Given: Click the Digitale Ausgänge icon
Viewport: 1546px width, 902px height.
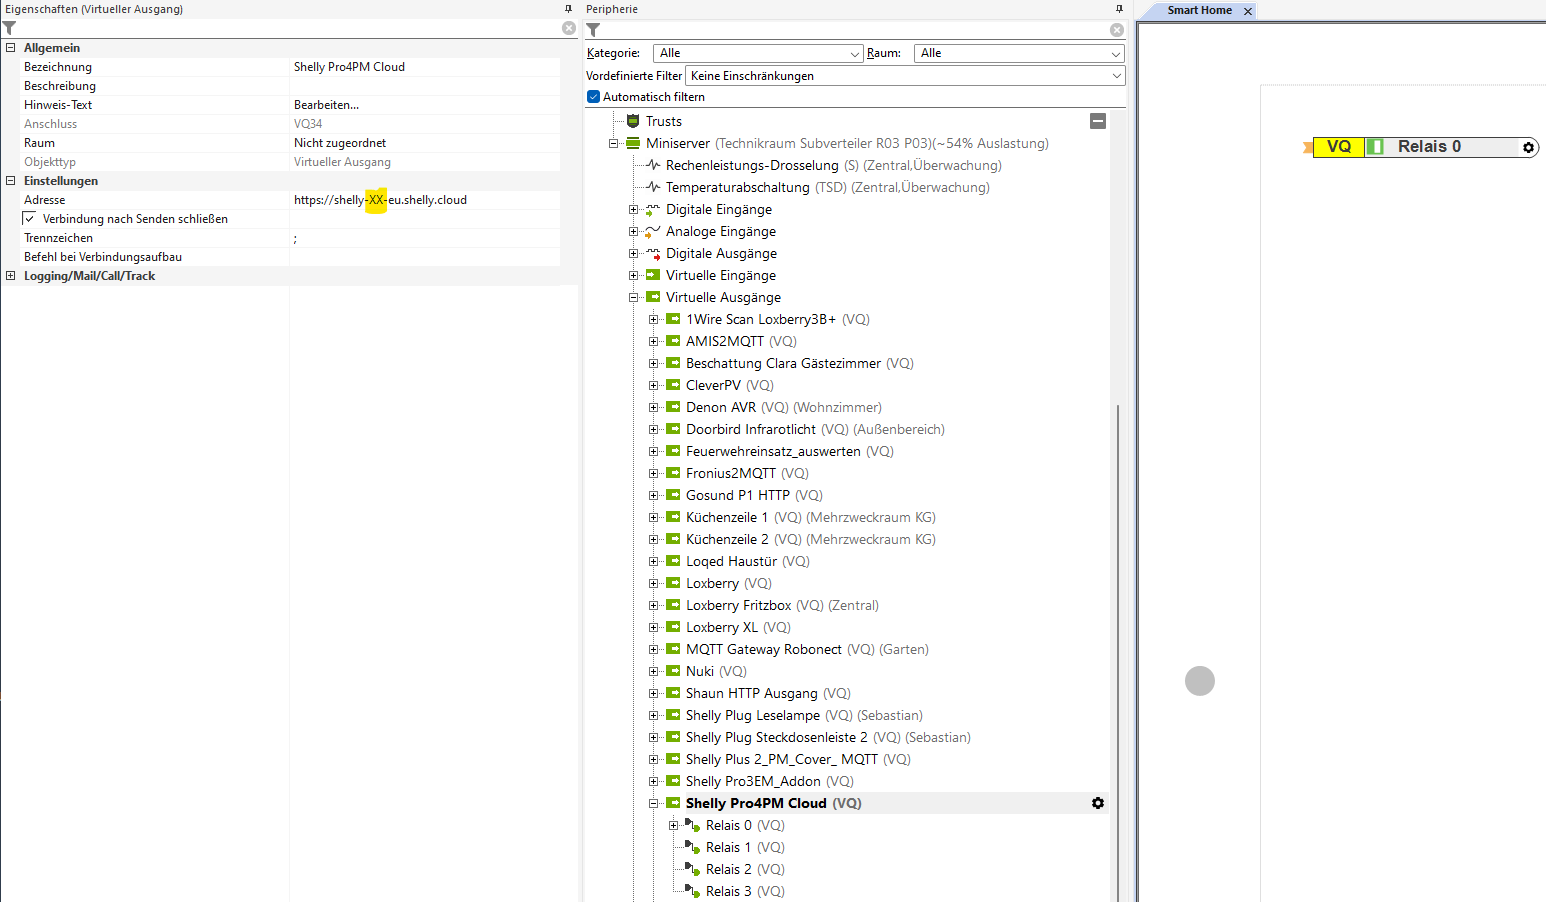Looking at the screenshot, I should (653, 253).
